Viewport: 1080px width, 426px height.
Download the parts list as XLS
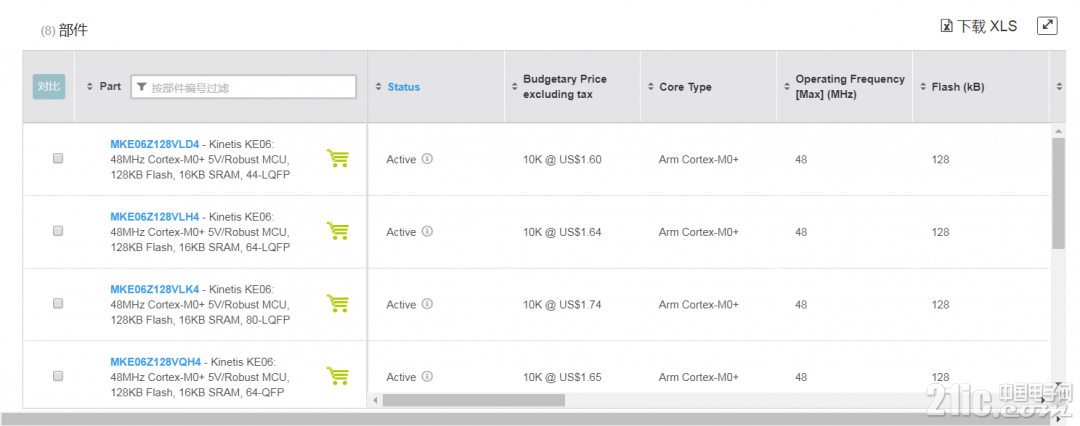pos(979,26)
